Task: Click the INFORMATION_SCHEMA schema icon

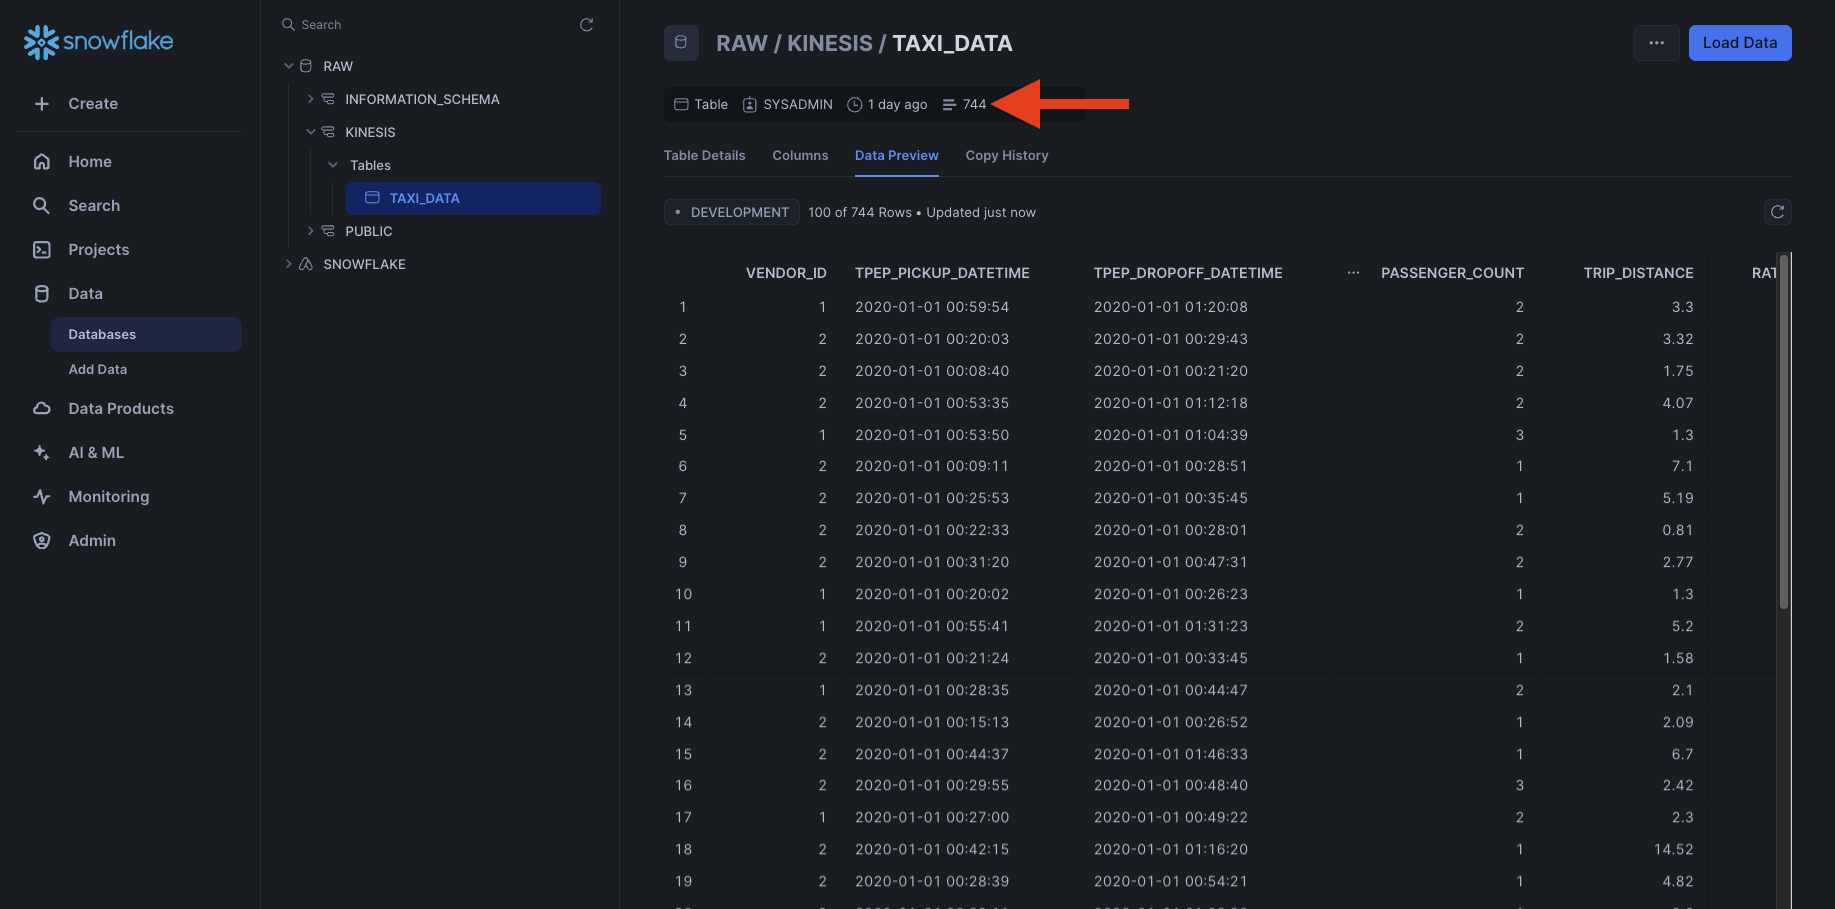Action: (x=328, y=99)
